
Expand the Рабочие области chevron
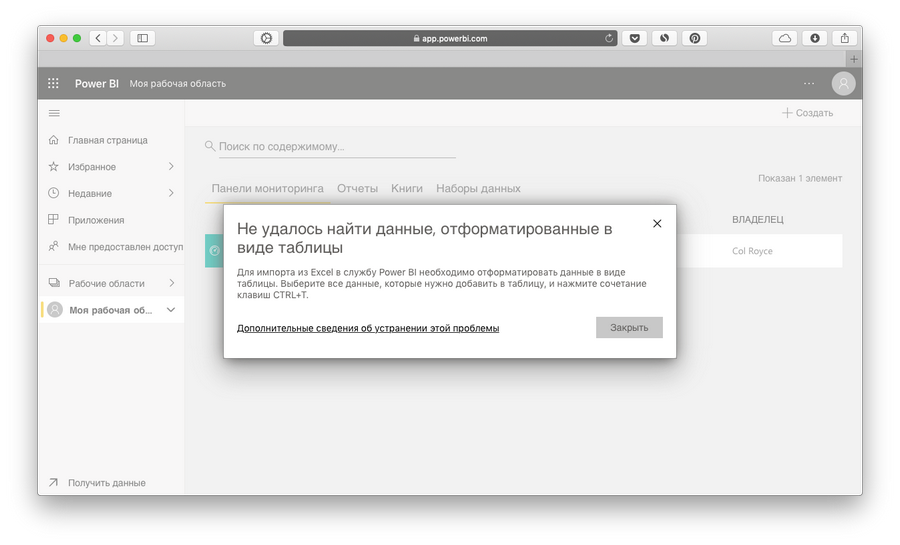(x=171, y=282)
